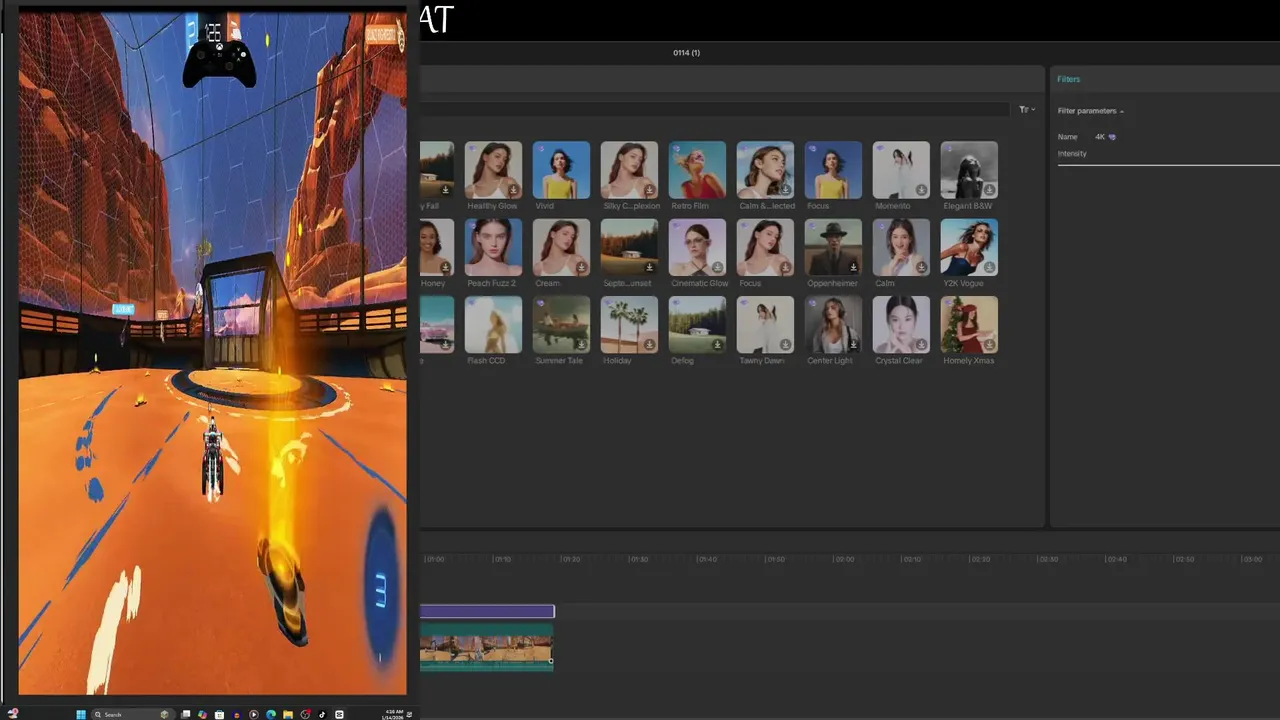Download the Healthy Glow filter
Screen dimensions: 1280x720
513,190
